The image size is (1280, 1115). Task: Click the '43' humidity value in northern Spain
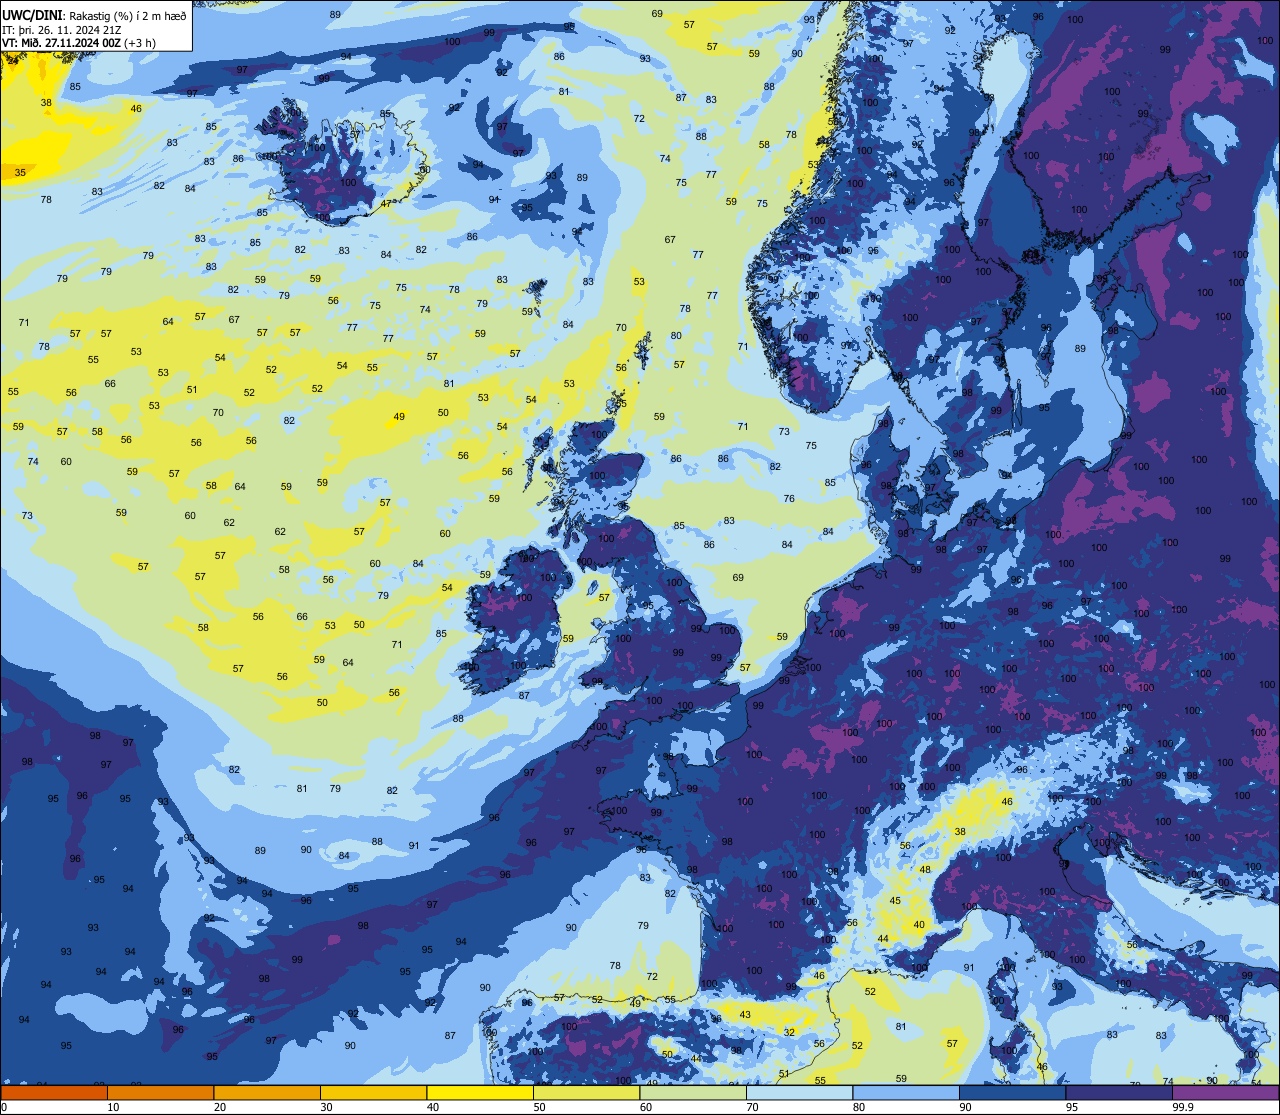coord(745,1014)
